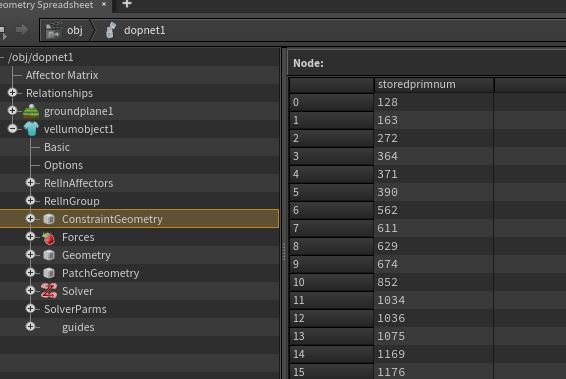This screenshot has height=379, width=566.
Task: Switch to the Geometry Spreadsheet tab
Action: (x=46, y=5)
